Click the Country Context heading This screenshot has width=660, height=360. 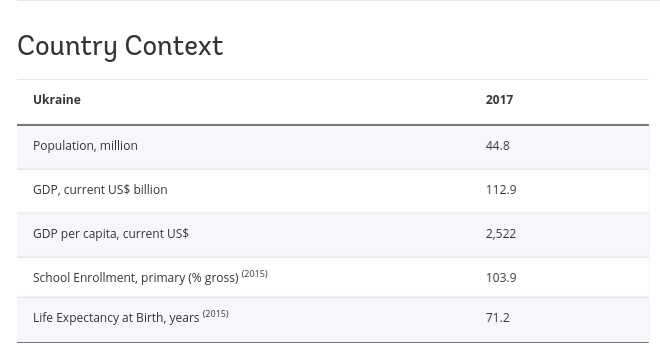point(120,46)
